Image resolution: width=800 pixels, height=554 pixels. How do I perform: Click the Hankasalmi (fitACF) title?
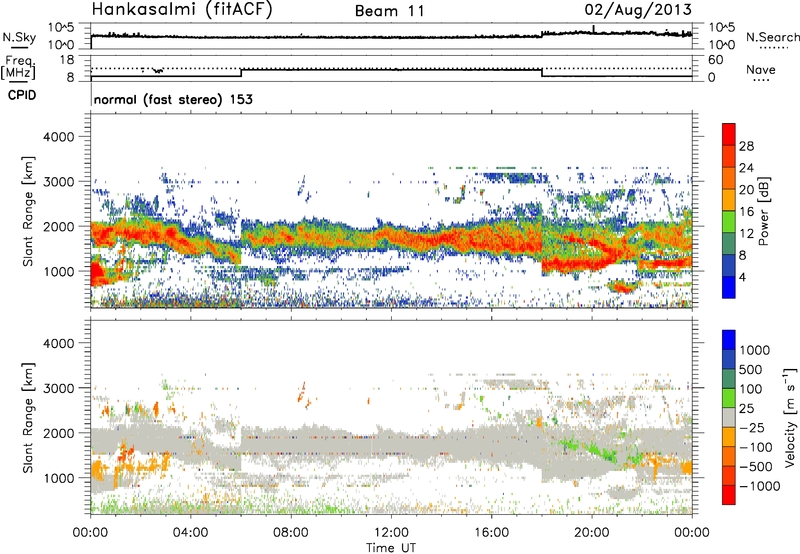182,10
